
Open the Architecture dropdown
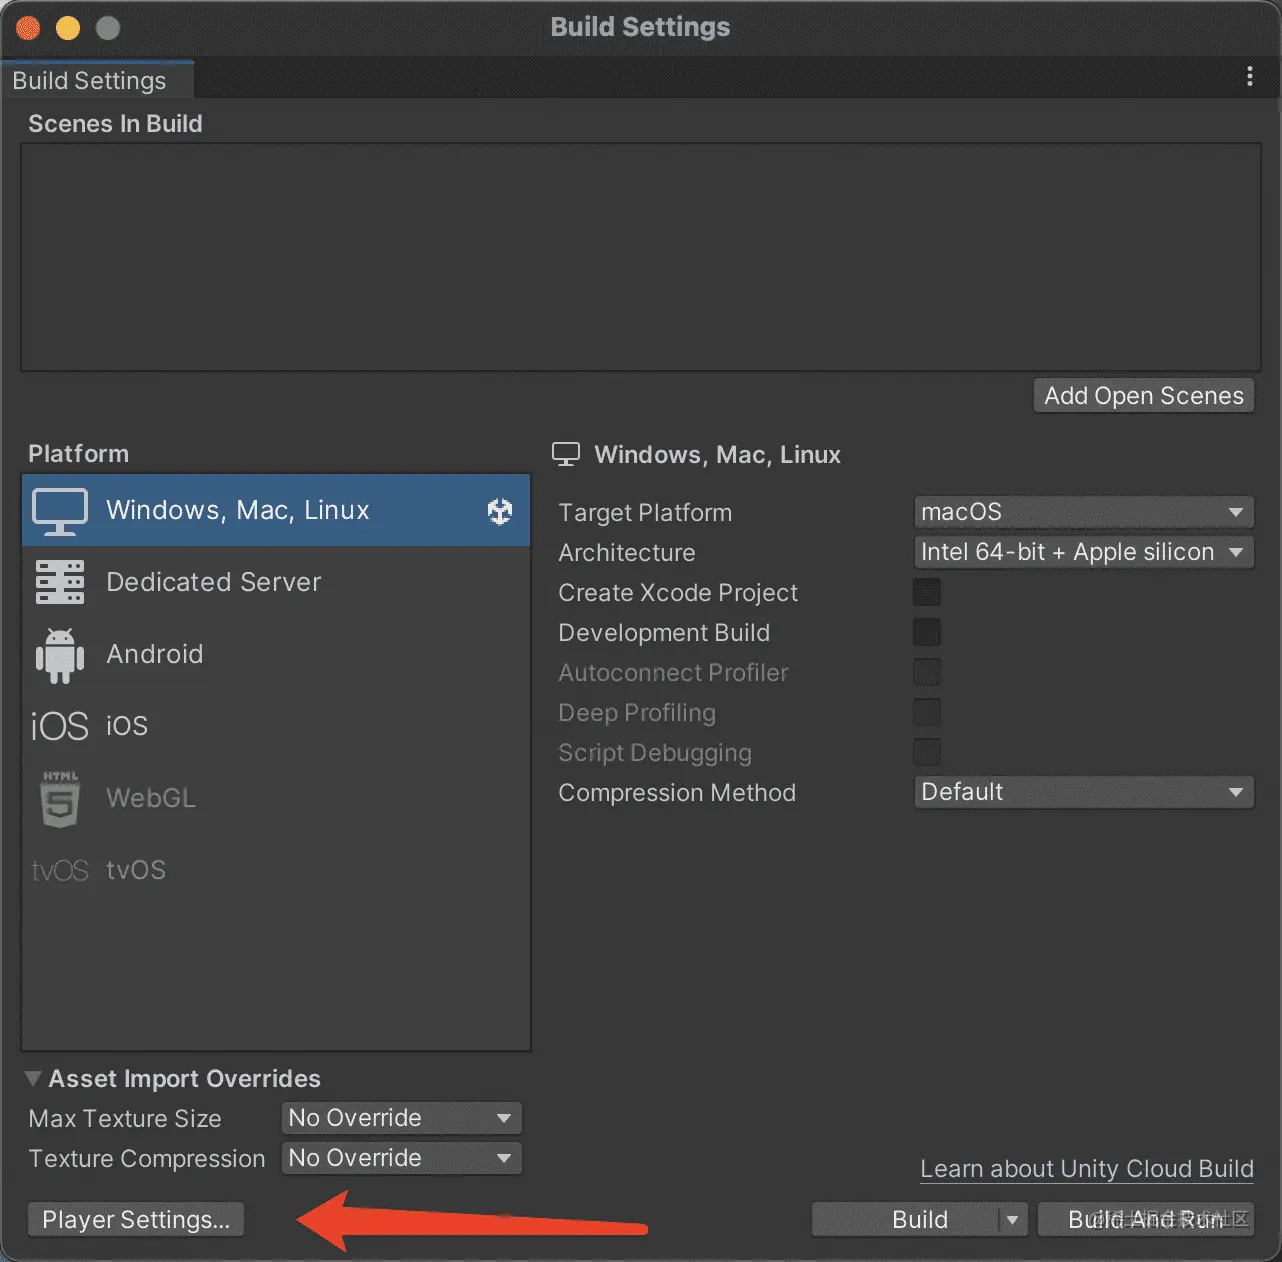click(x=1084, y=552)
